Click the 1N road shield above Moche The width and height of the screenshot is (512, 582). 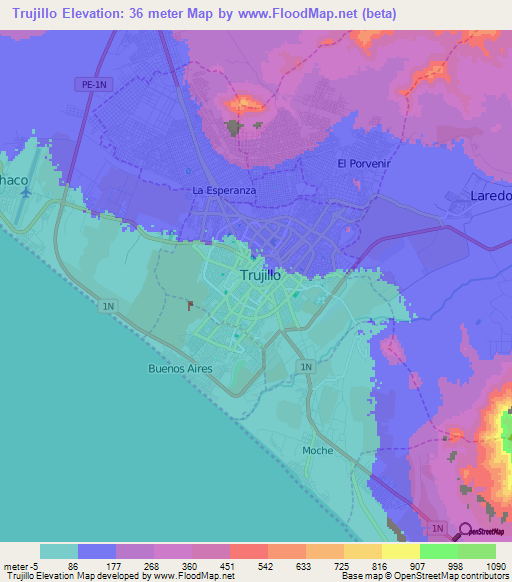click(306, 367)
